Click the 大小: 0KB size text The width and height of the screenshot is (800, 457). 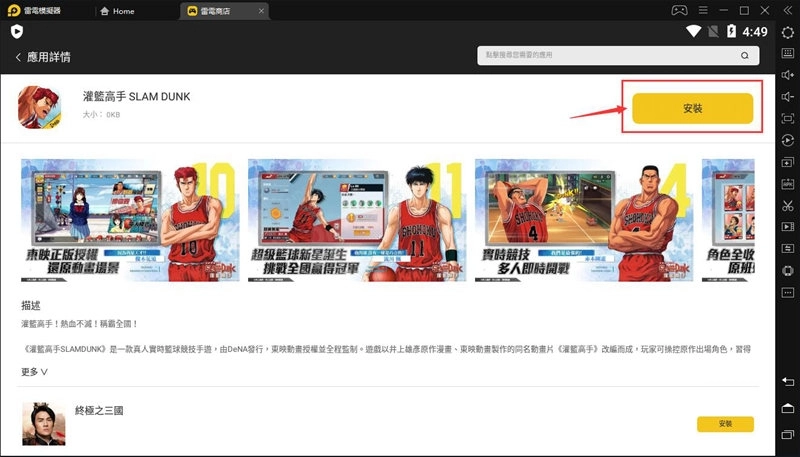[x=101, y=115]
